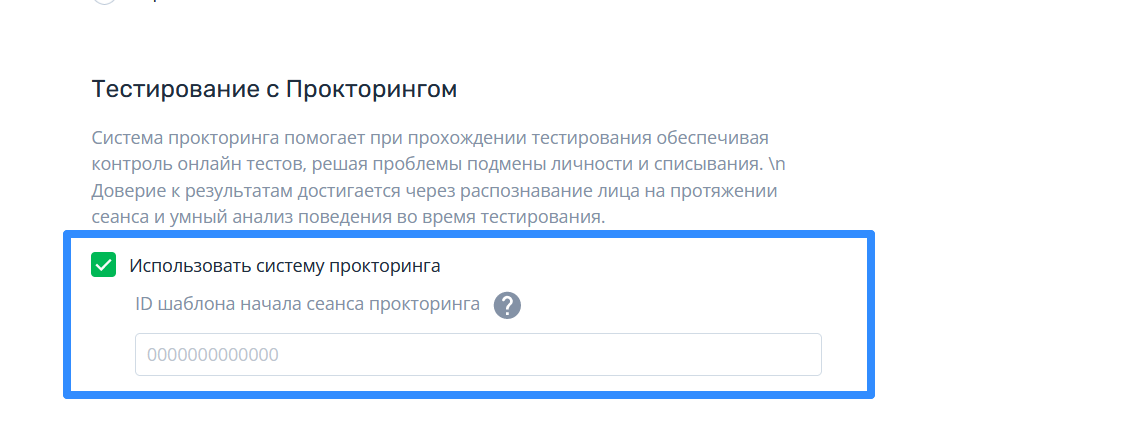This screenshot has height=444, width=1135.
Task: Click the stray '\n' characters in the description
Action: click(x=777, y=164)
